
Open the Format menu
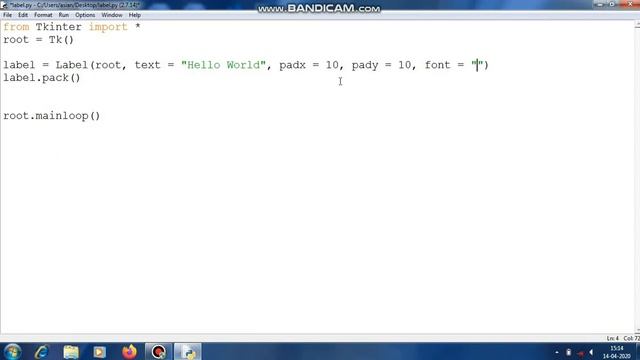pos(43,15)
